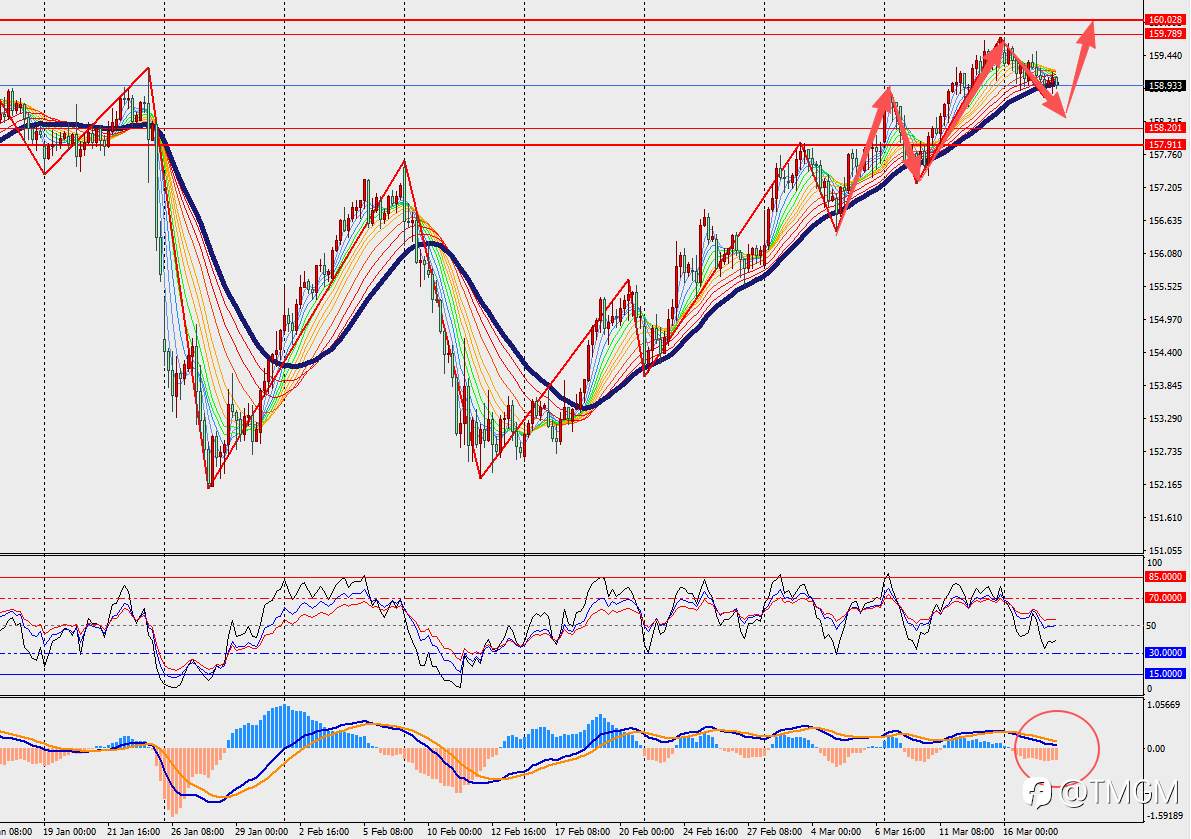Click the MACD scale value 1.05669

[1164, 705]
